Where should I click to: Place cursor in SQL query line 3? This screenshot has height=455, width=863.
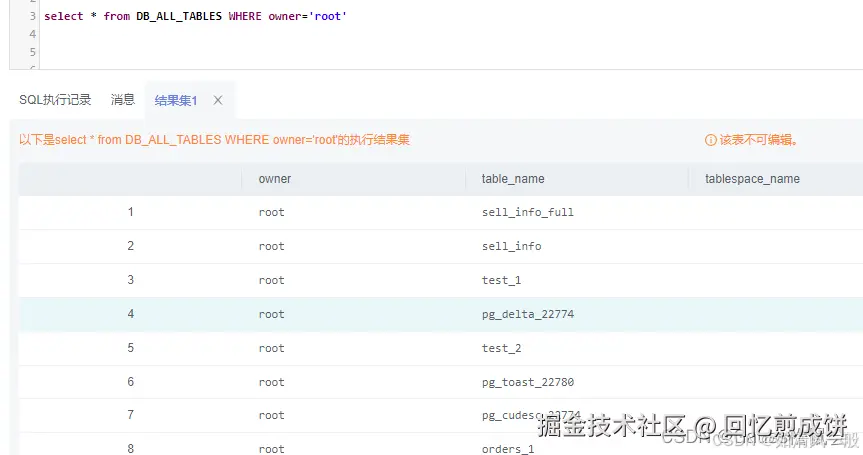(195, 17)
